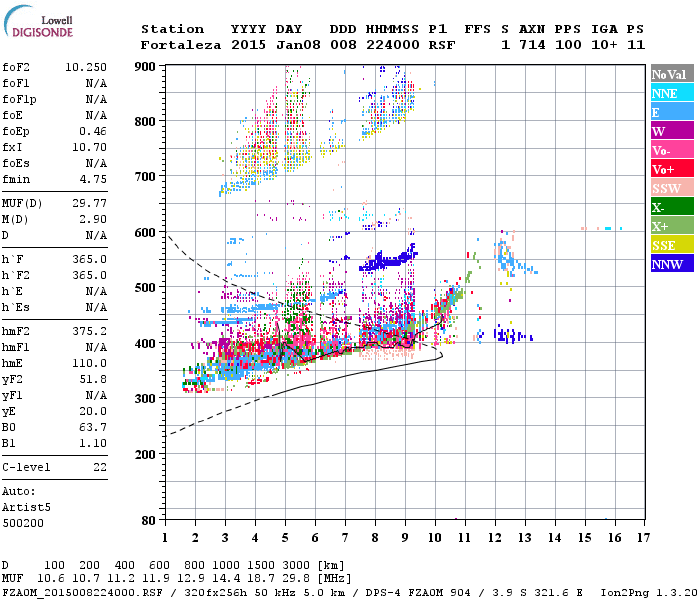The image size is (700, 600).
Task: Click the X- dark green legend swatch
Action: (672, 207)
